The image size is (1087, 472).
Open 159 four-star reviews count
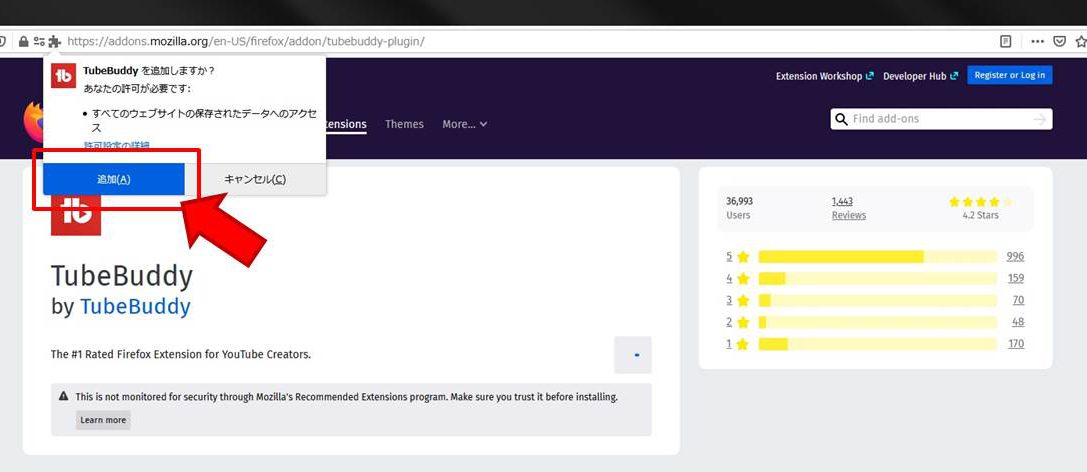coord(1016,279)
